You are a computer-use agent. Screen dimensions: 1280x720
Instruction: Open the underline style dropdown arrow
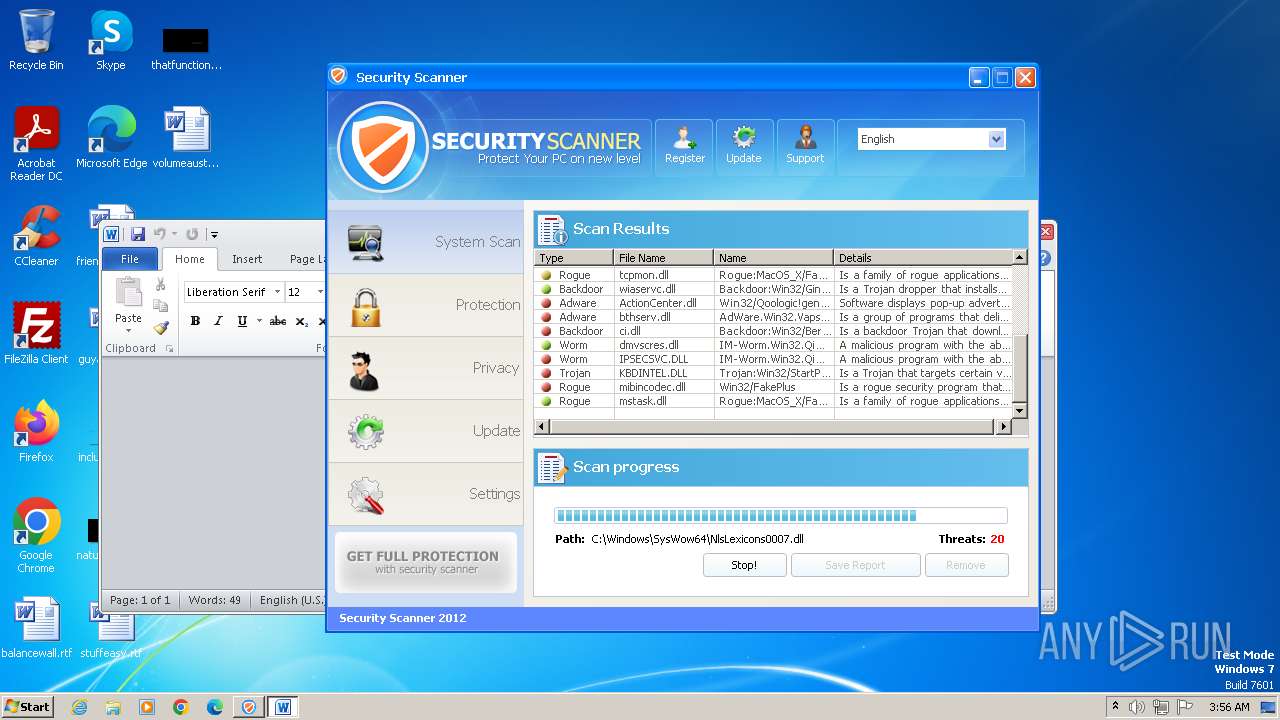click(258, 321)
